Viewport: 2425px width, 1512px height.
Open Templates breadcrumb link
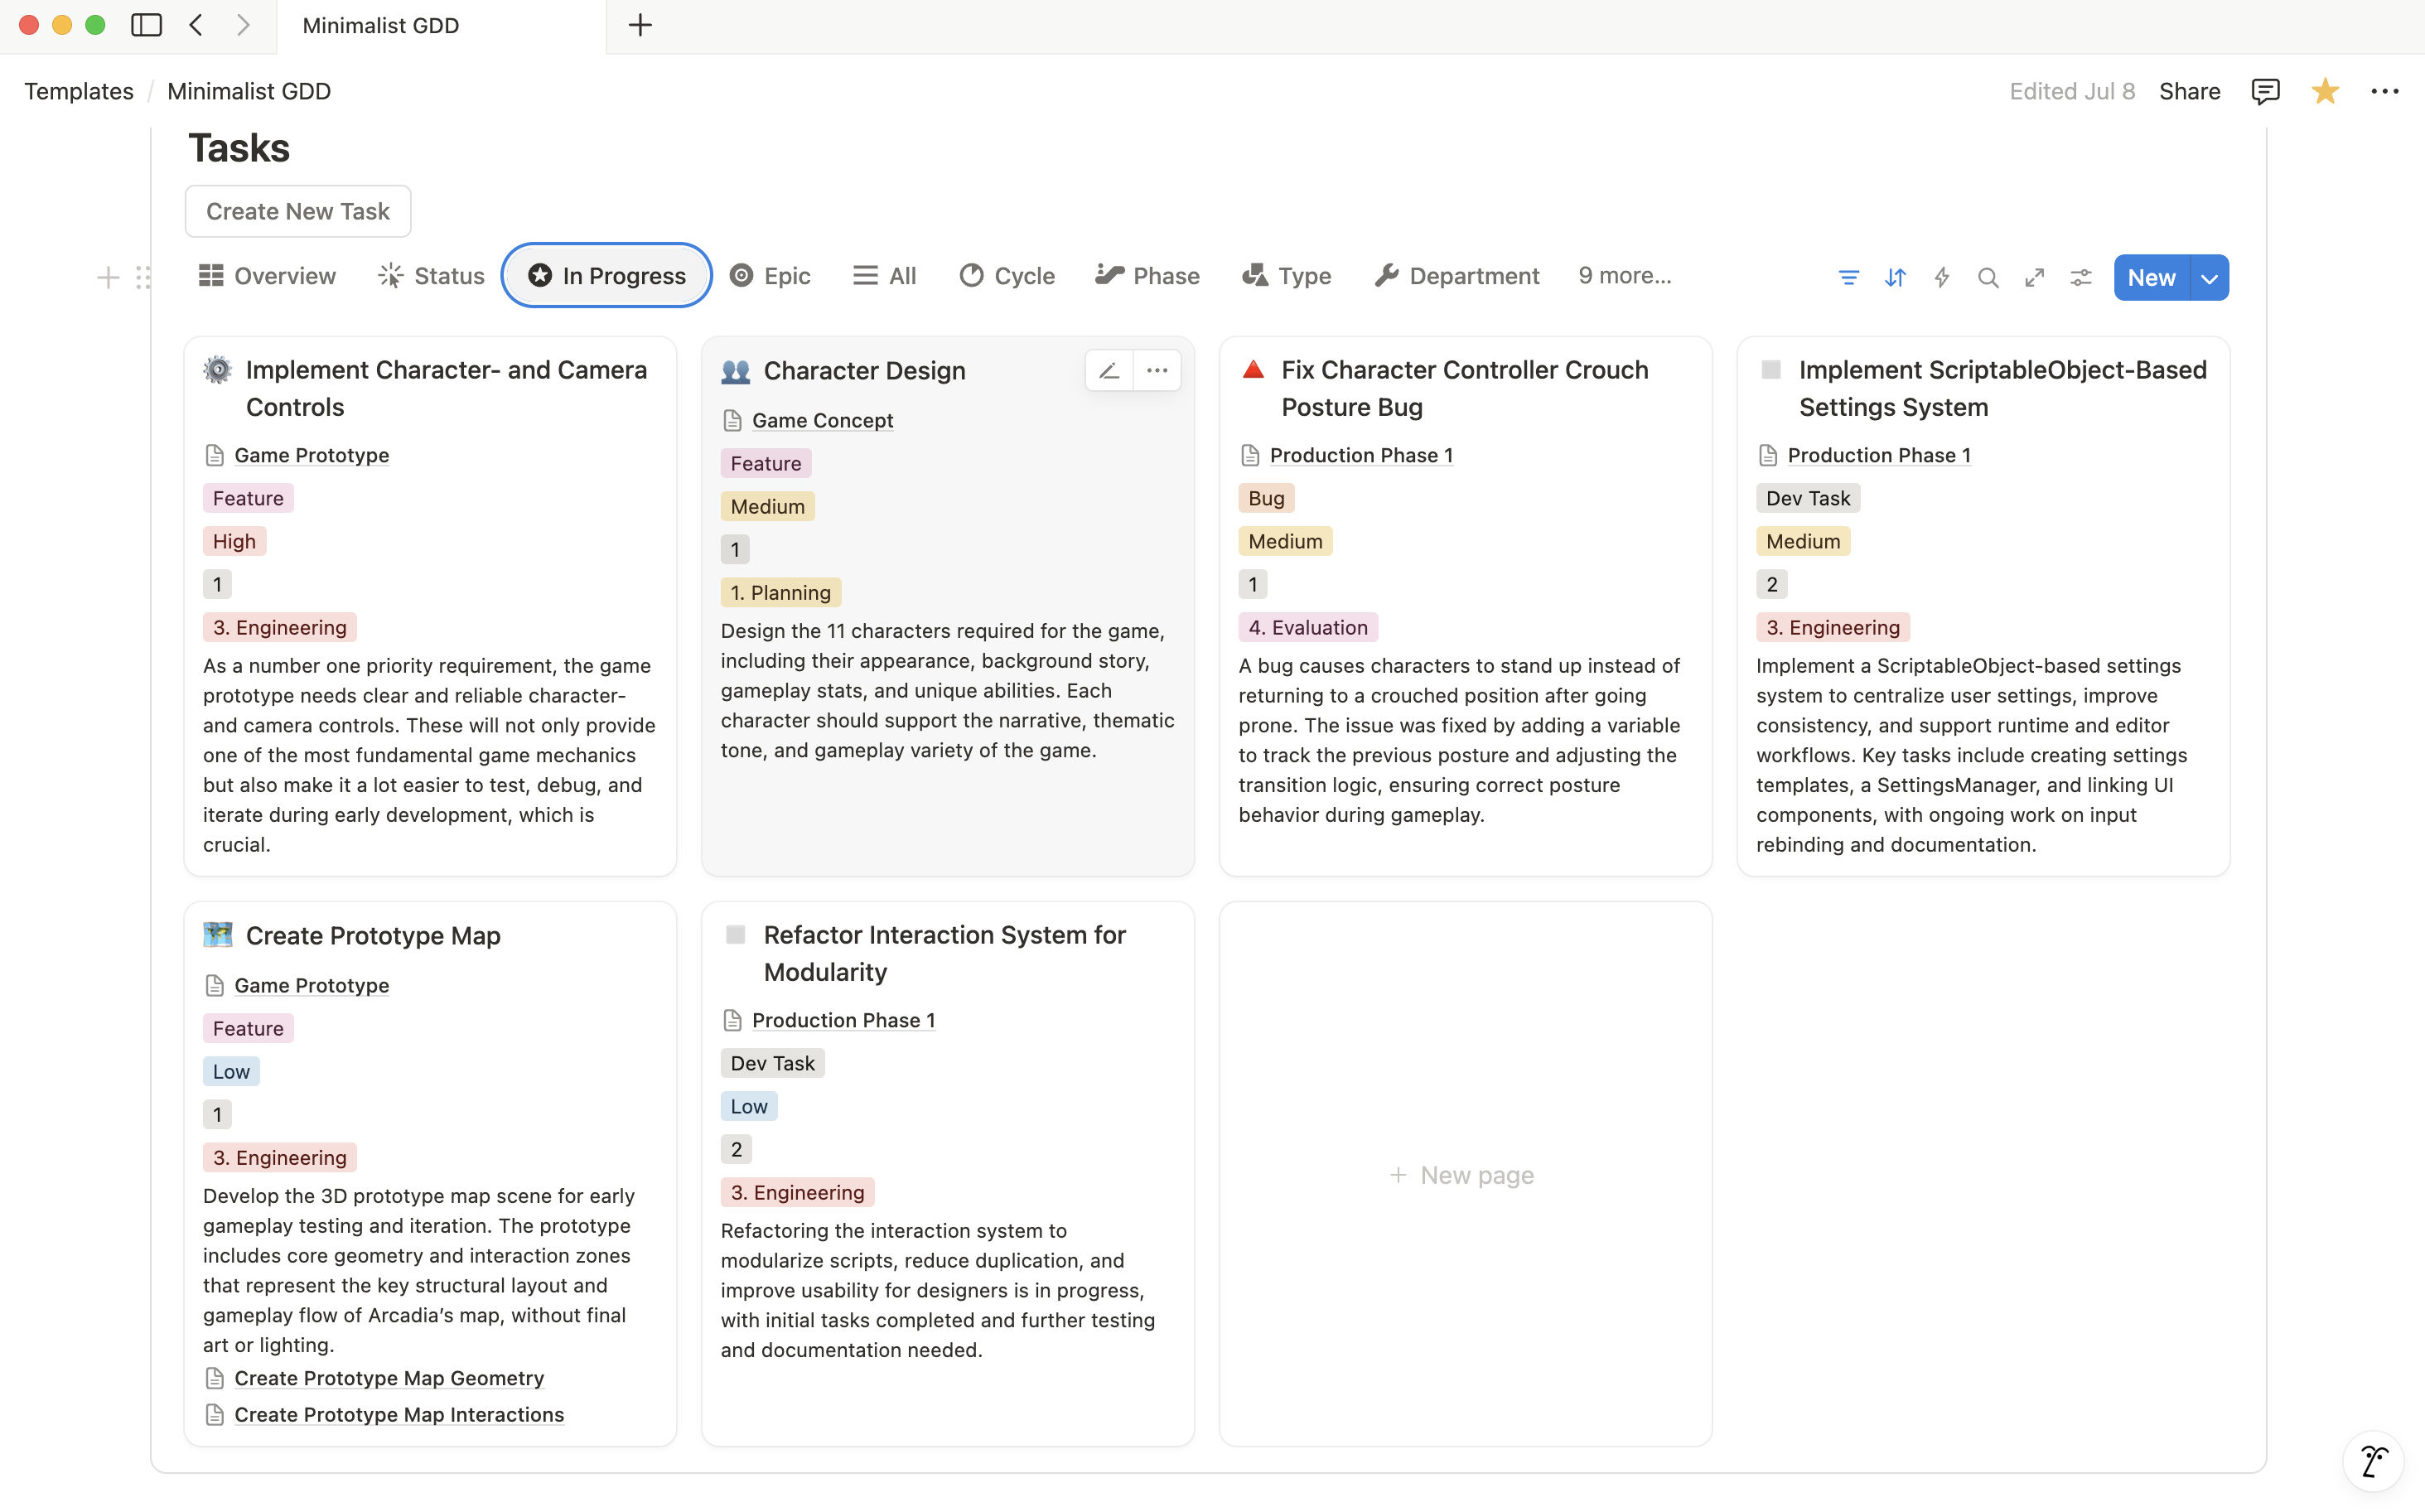pos(79,91)
